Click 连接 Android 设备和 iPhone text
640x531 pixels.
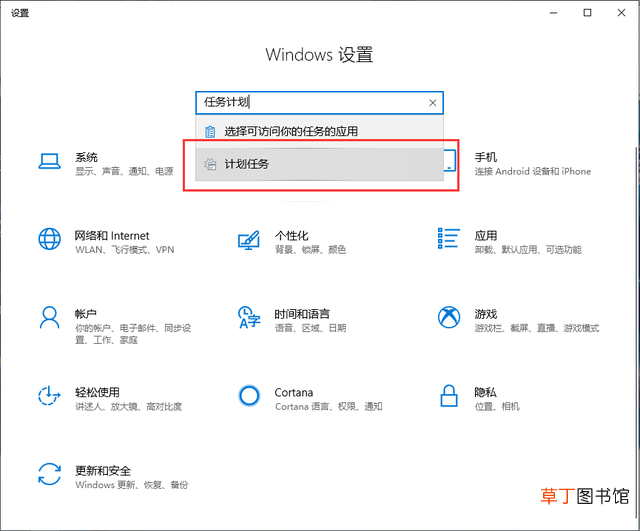click(x=533, y=171)
